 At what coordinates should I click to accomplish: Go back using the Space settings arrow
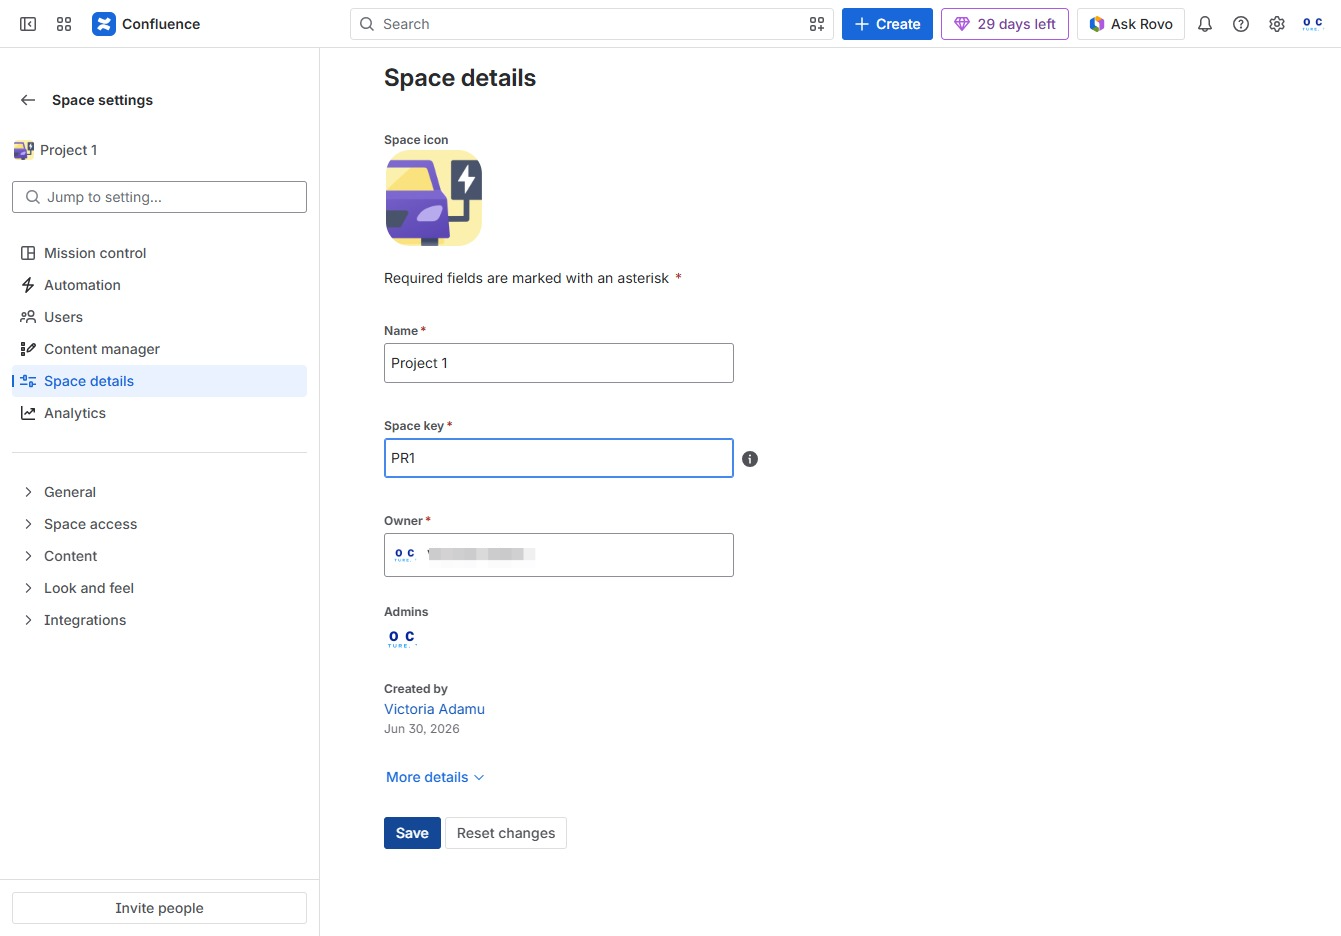(x=28, y=100)
